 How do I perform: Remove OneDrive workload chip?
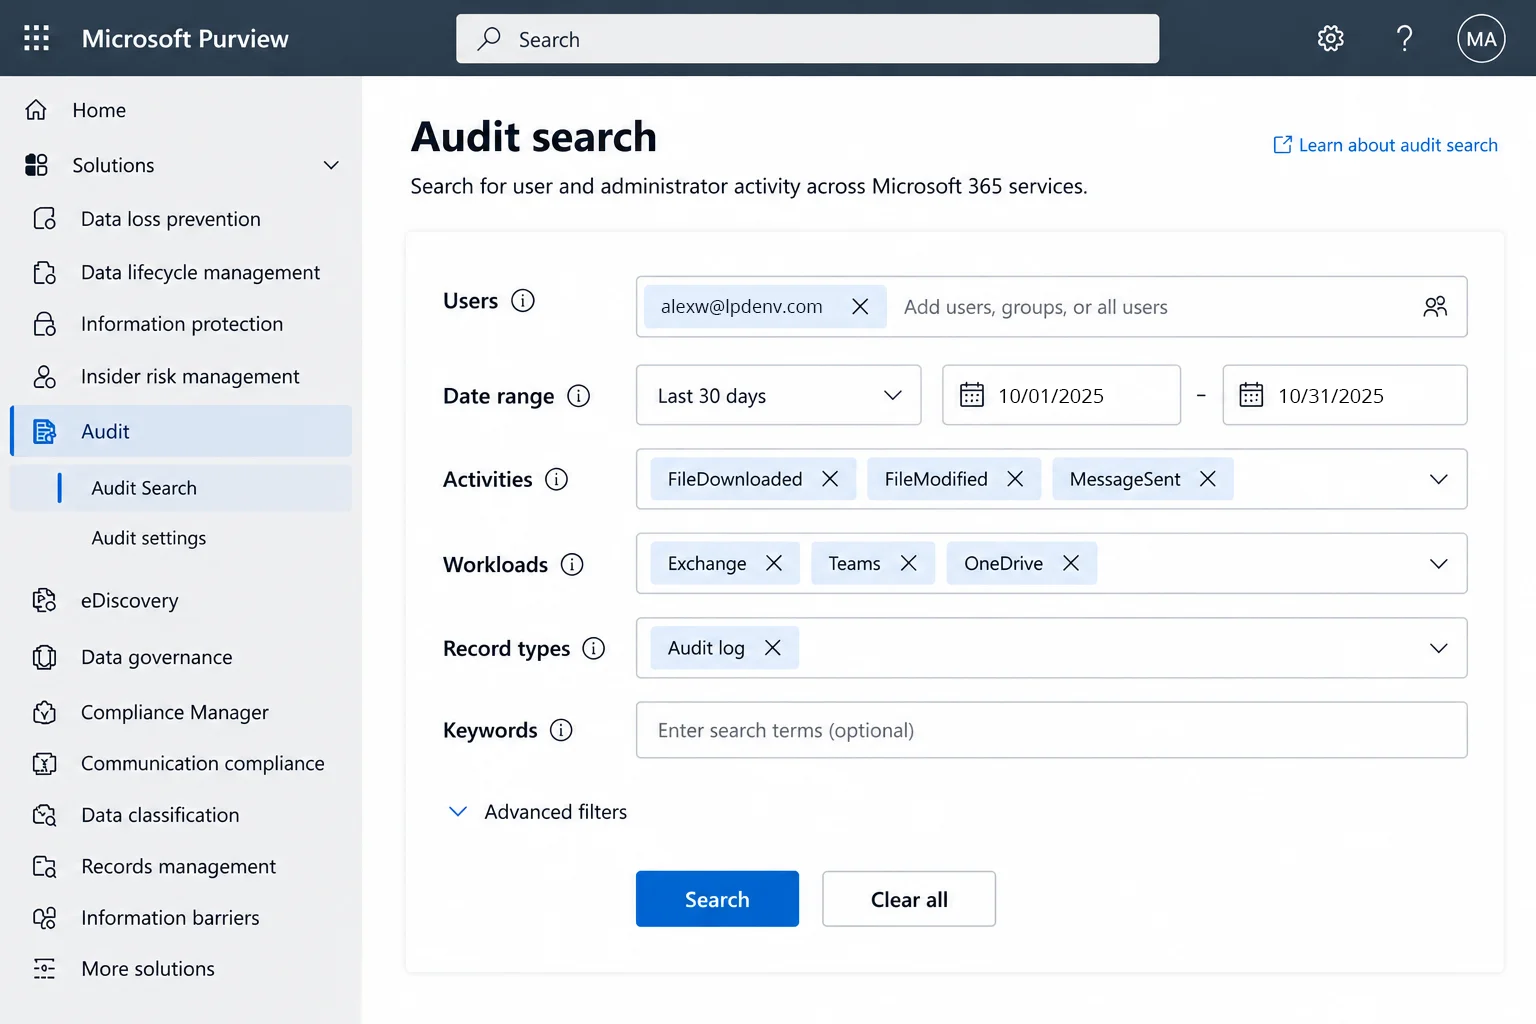(x=1071, y=563)
